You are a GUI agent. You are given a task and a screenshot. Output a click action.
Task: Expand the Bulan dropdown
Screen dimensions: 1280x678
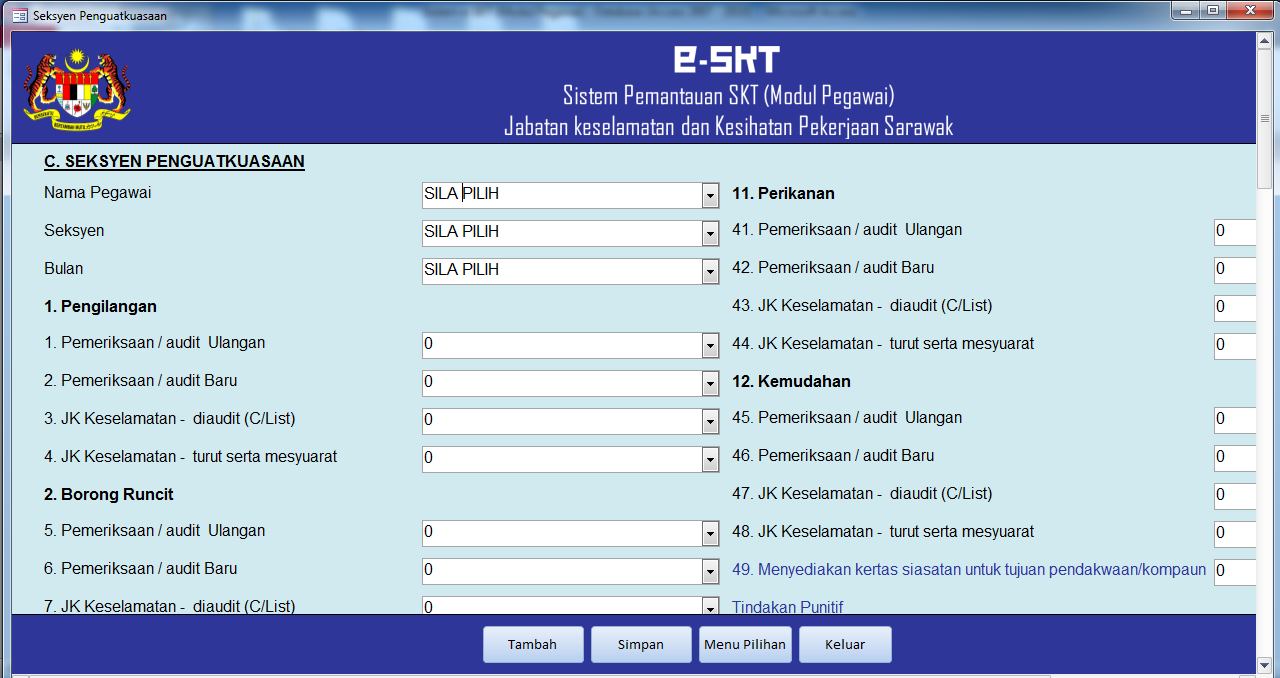click(709, 271)
